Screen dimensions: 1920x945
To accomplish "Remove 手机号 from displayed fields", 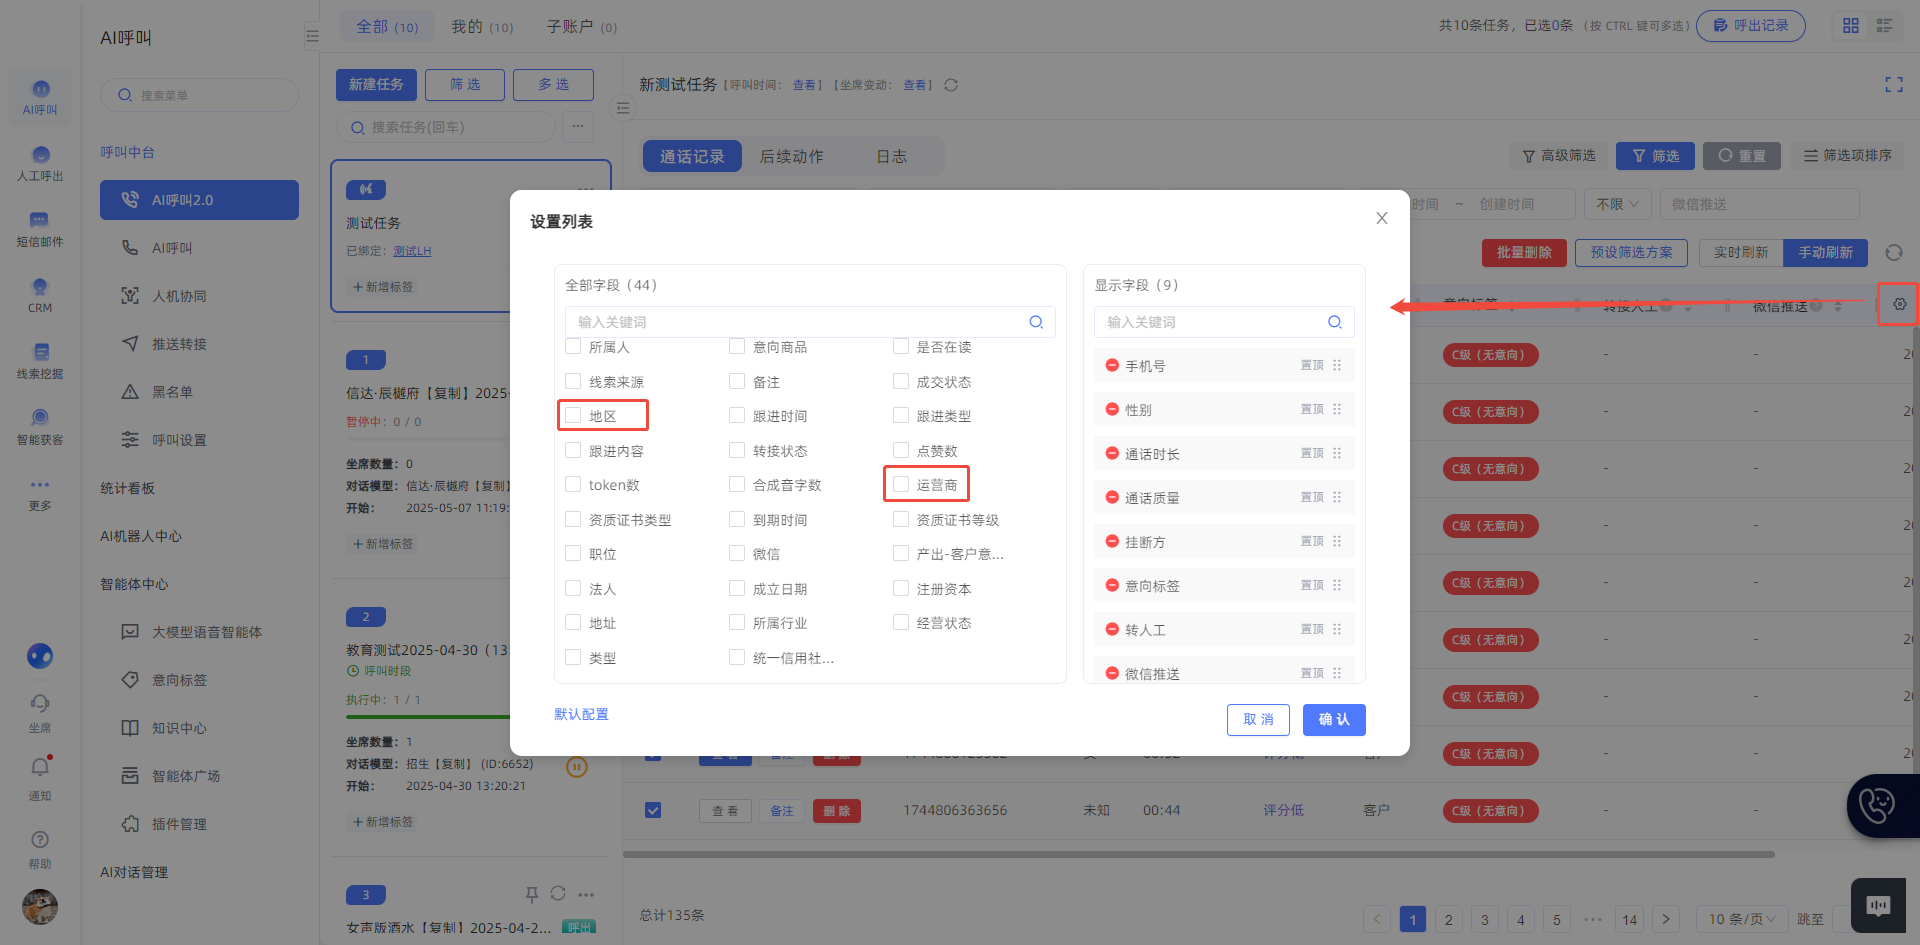I will pos(1112,366).
